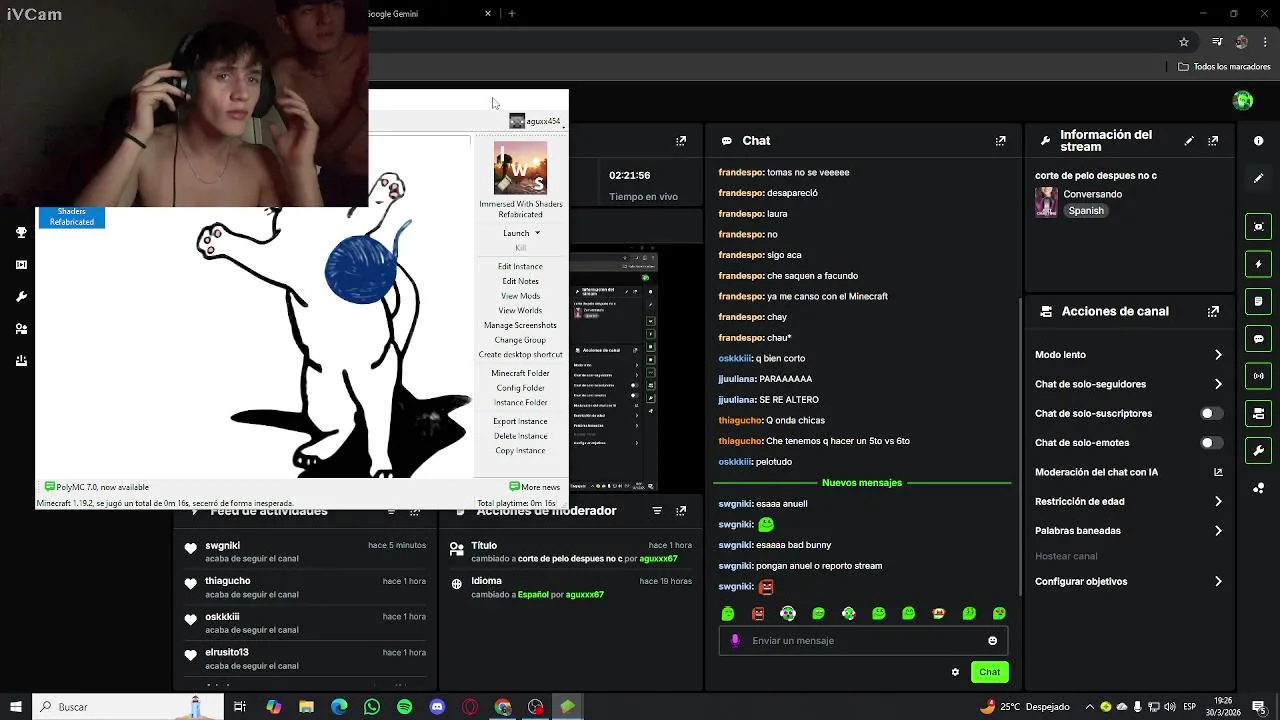Viewport: 1280px width, 720px height.
Task: Select Create desktop shortcut in PolyMC
Action: 520,354
